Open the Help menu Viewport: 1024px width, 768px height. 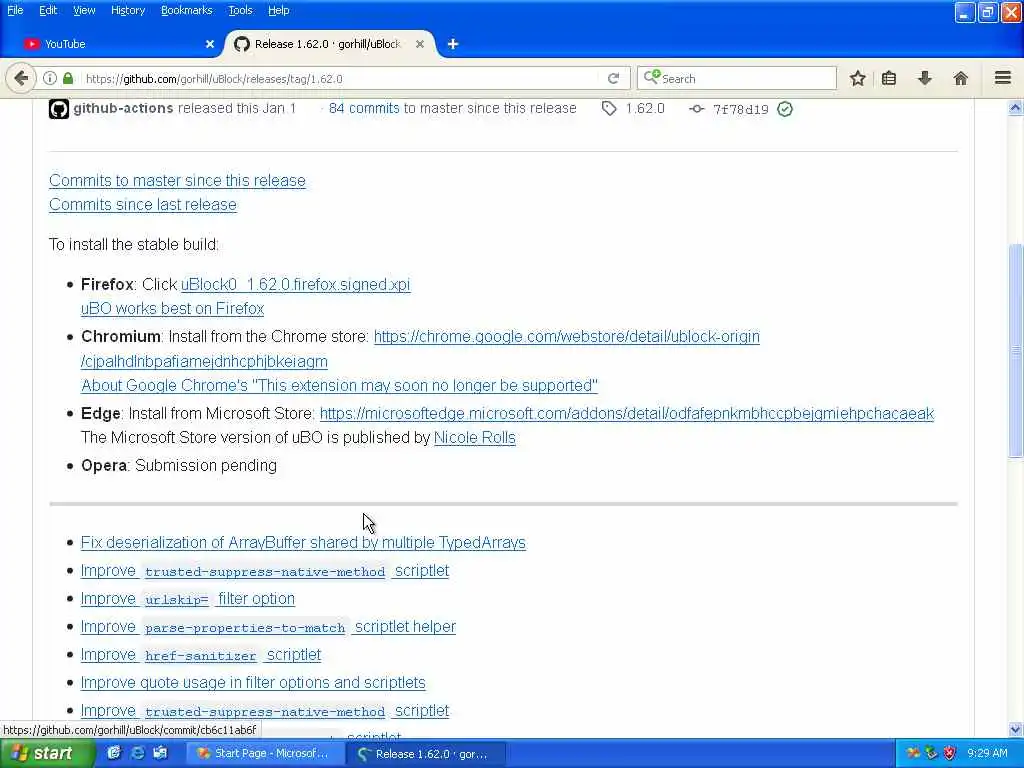coord(278,10)
